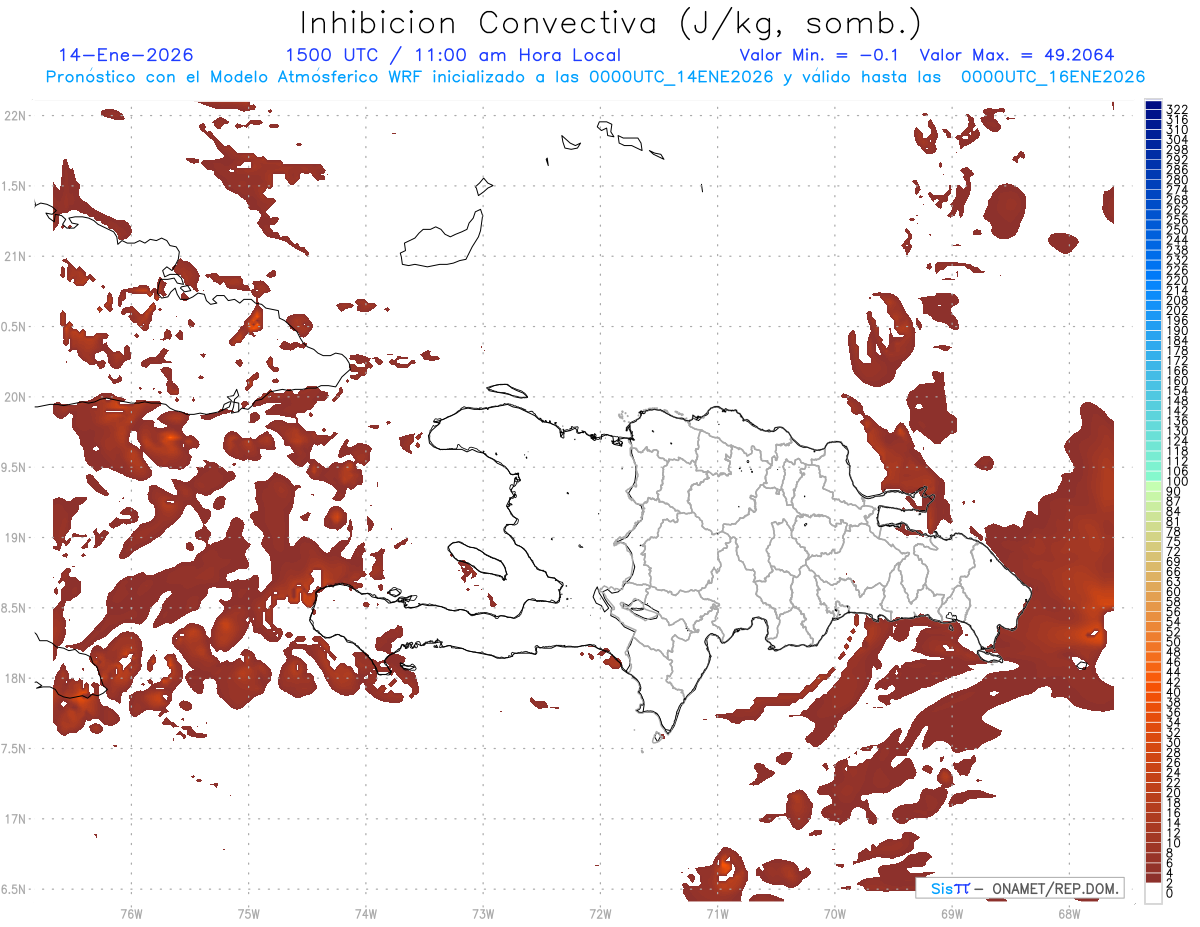Click the '322' value on the color scale
The image size is (1200, 927).
click(x=1176, y=109)
